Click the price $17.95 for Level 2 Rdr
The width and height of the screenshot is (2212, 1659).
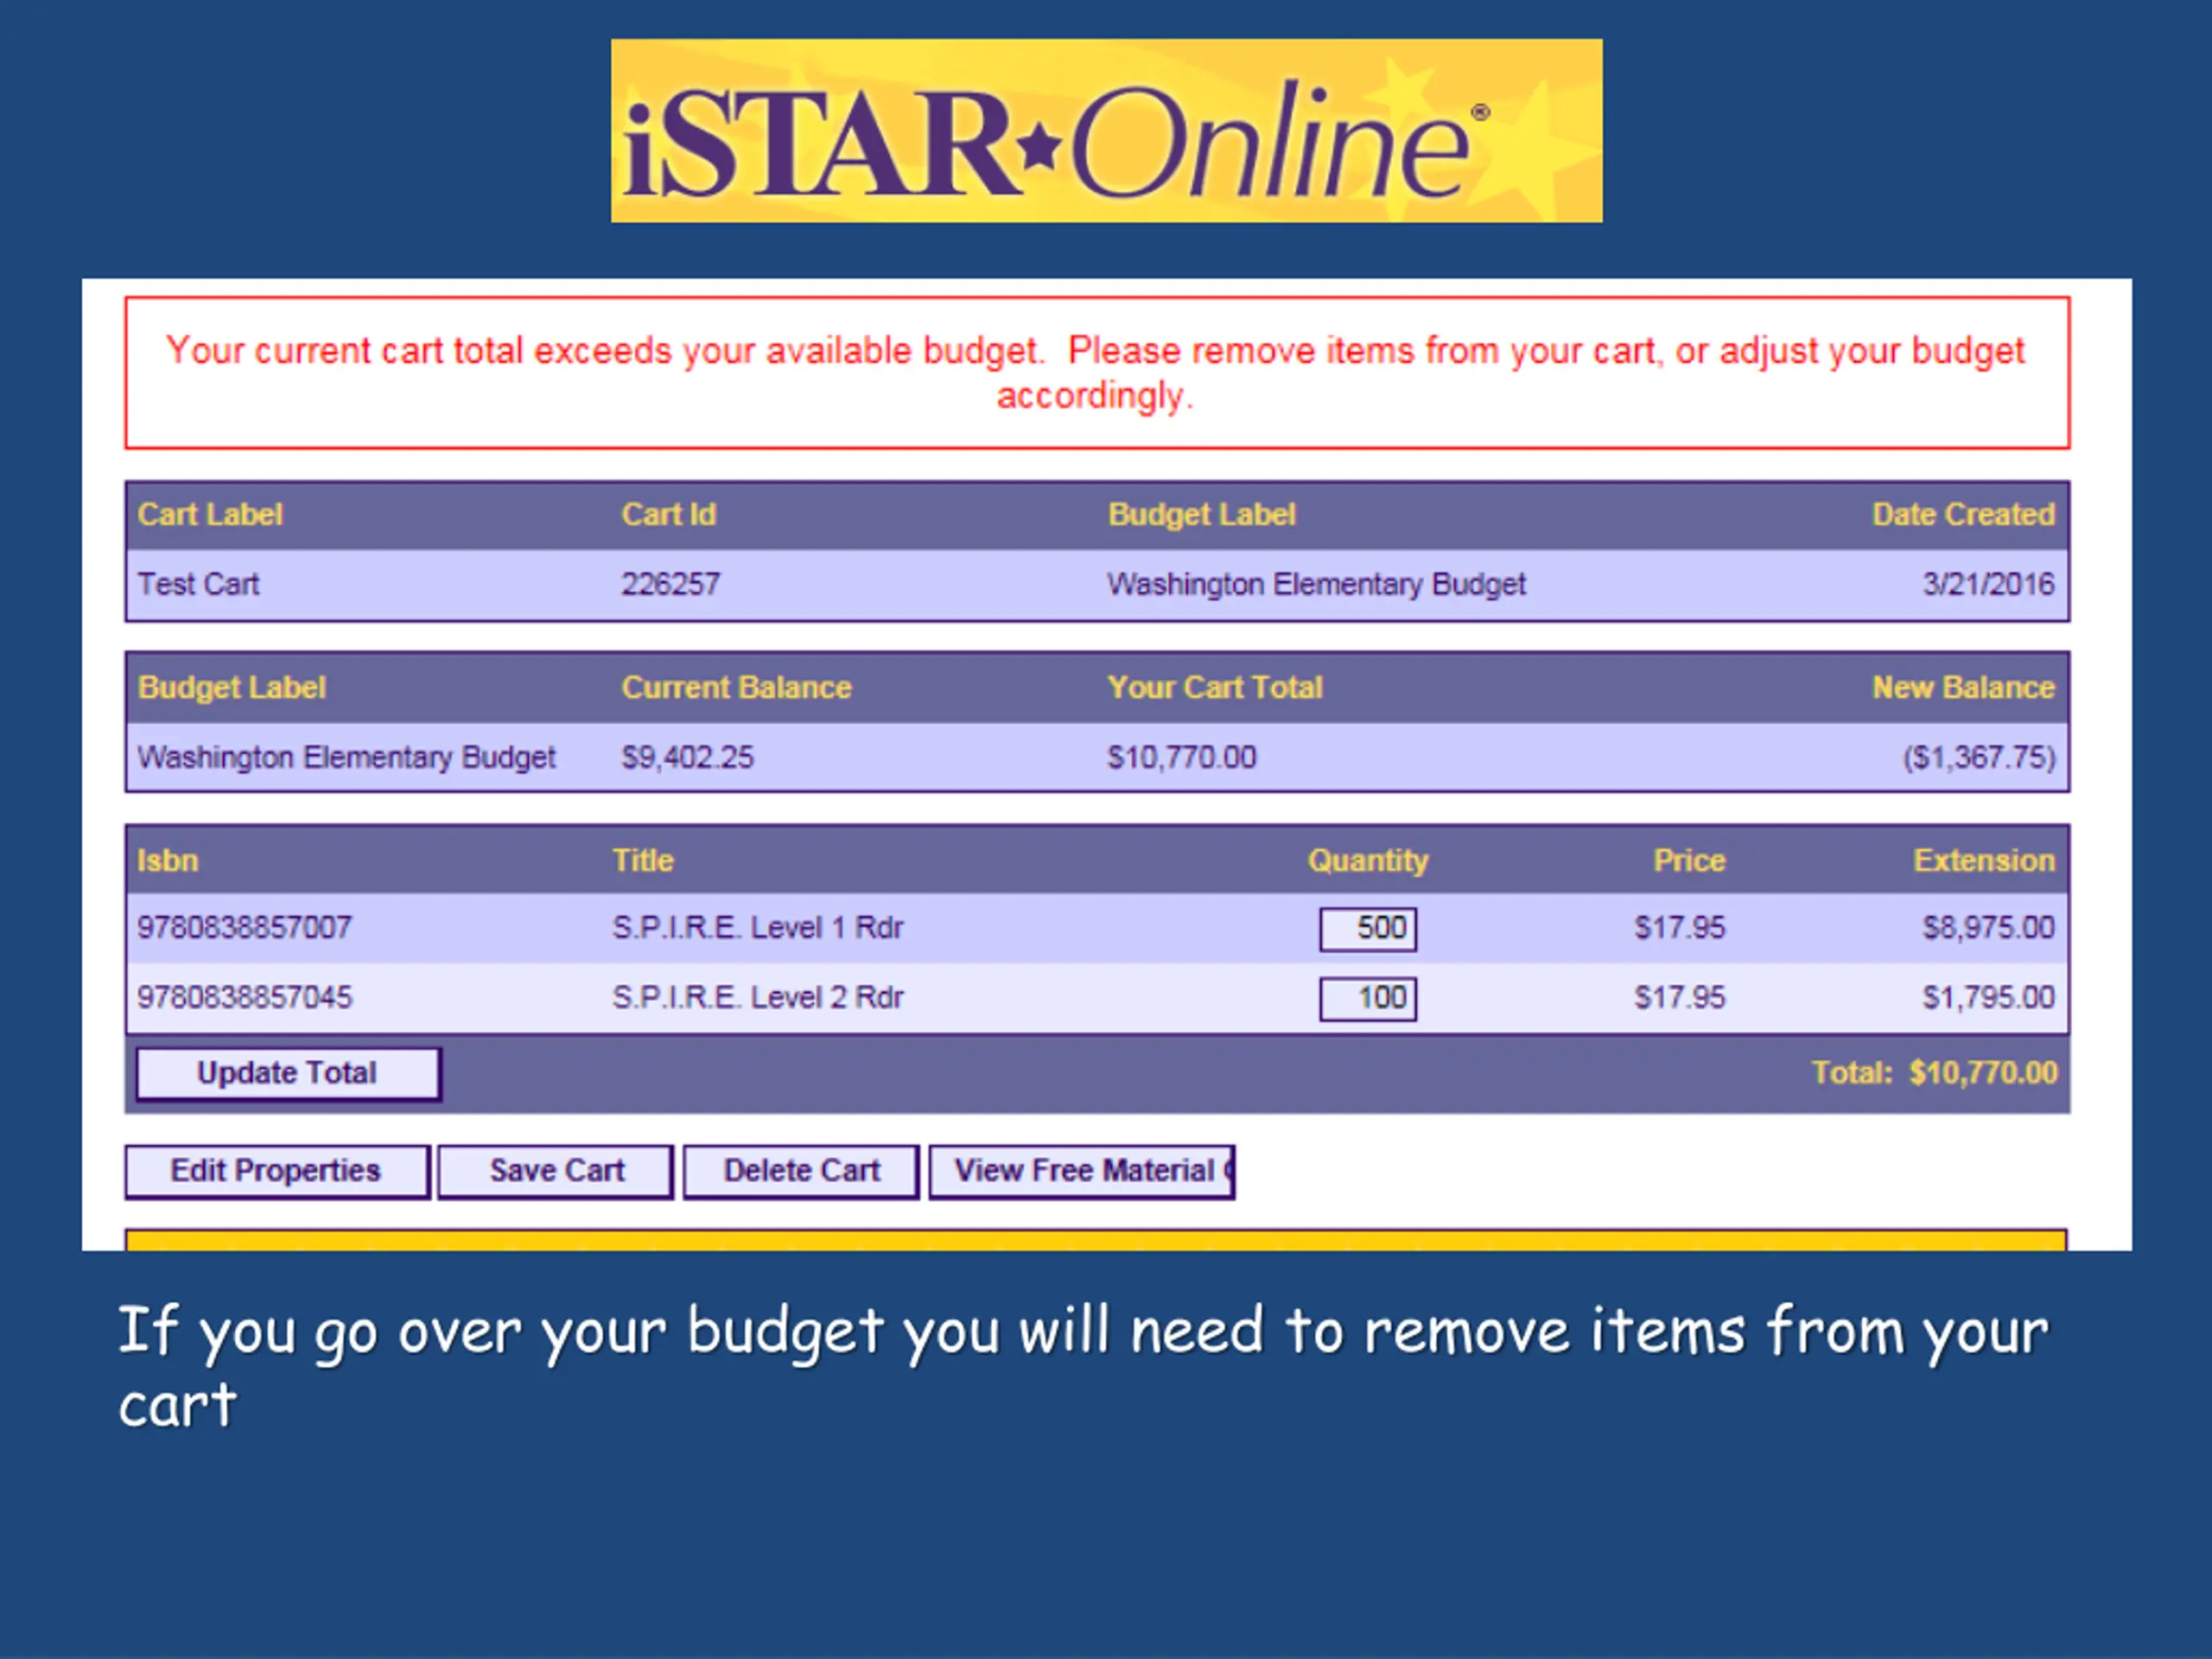(x=1679, y=998)
